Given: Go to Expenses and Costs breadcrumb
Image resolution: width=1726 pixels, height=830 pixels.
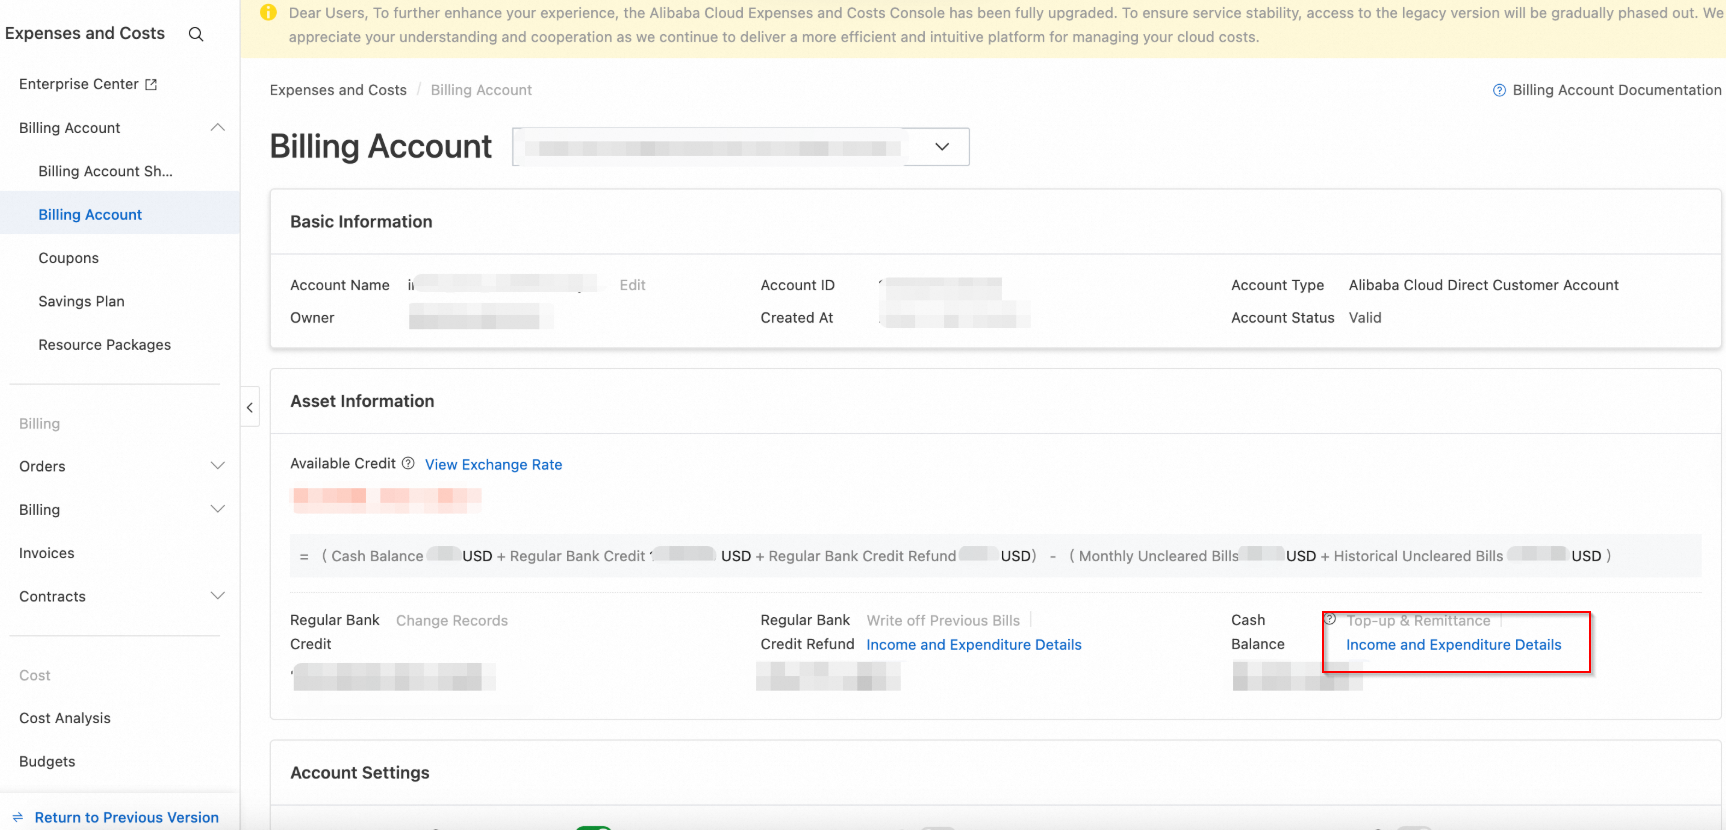Looking at the screenshot, I should click(x=338, y=90).
